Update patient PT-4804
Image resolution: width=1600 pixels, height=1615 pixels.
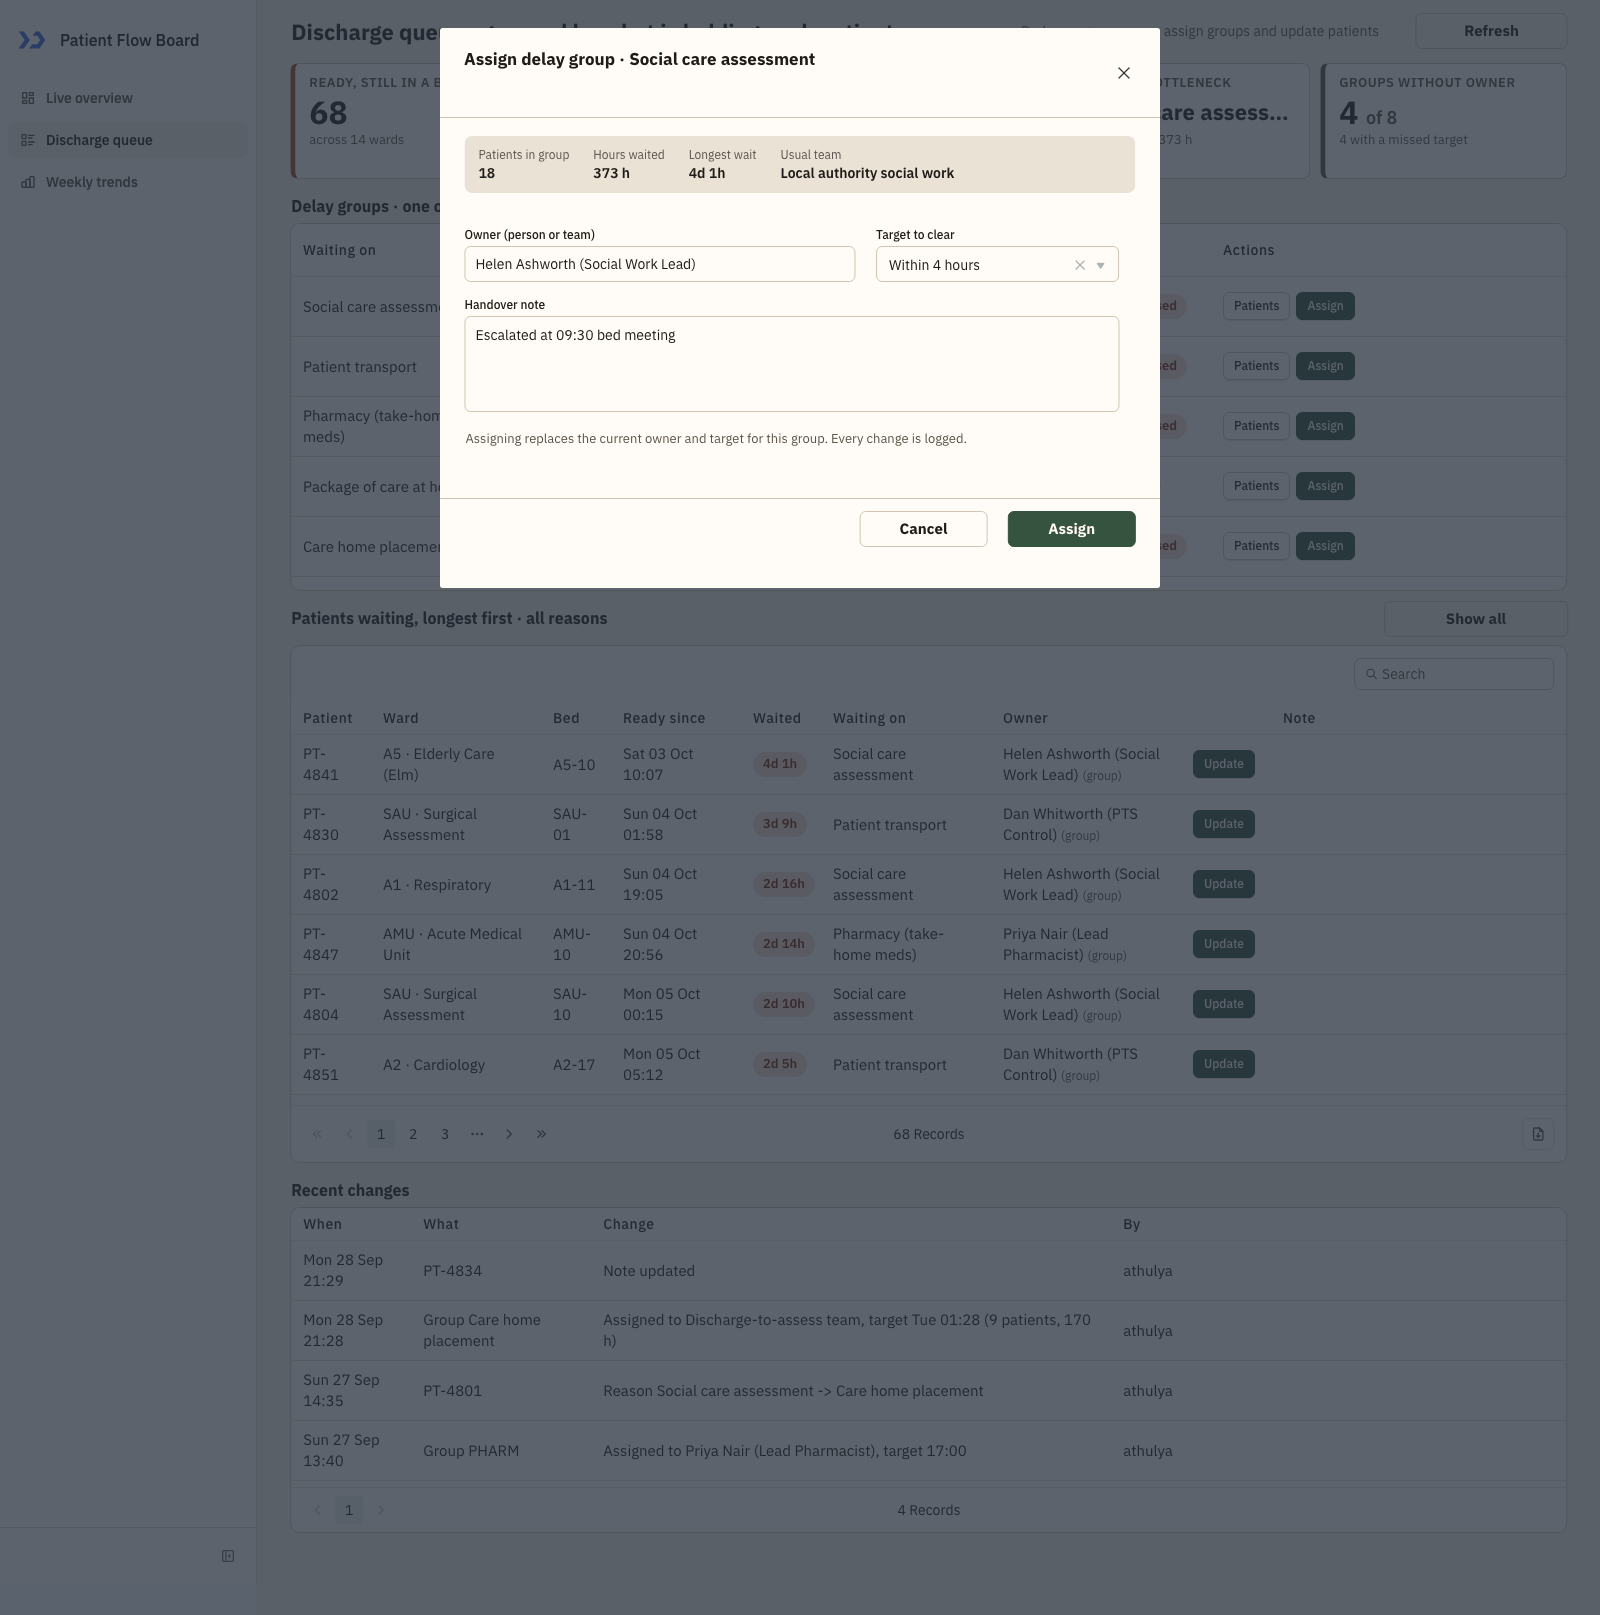pos(1224,1004)
